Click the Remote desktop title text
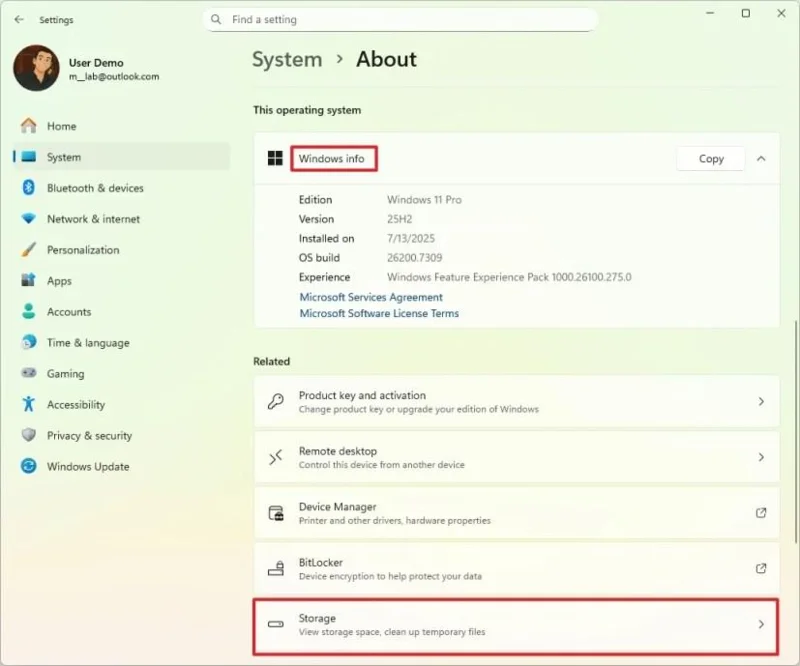Screen dimensions: 800x666 [x=338, y=451]
